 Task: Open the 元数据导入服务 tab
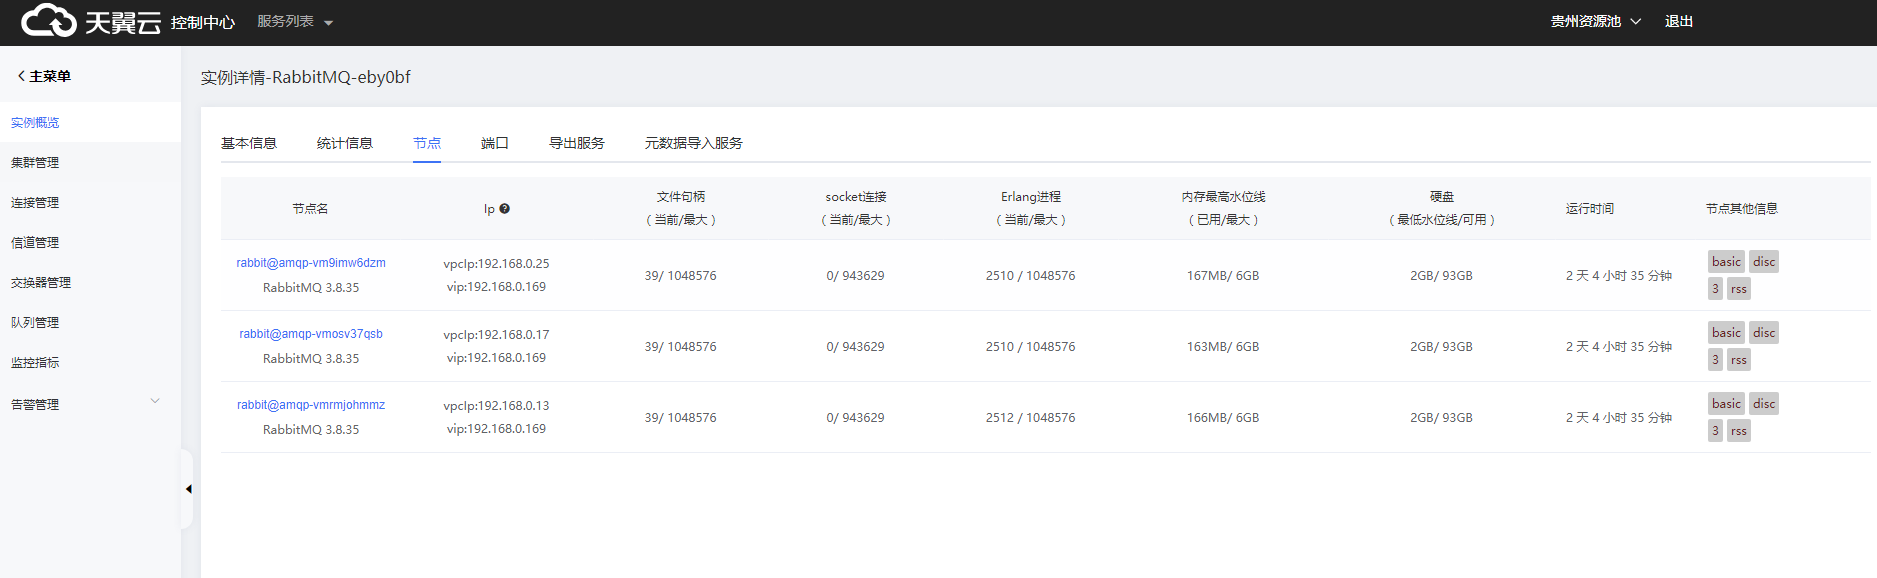click(x=693, y=143)
